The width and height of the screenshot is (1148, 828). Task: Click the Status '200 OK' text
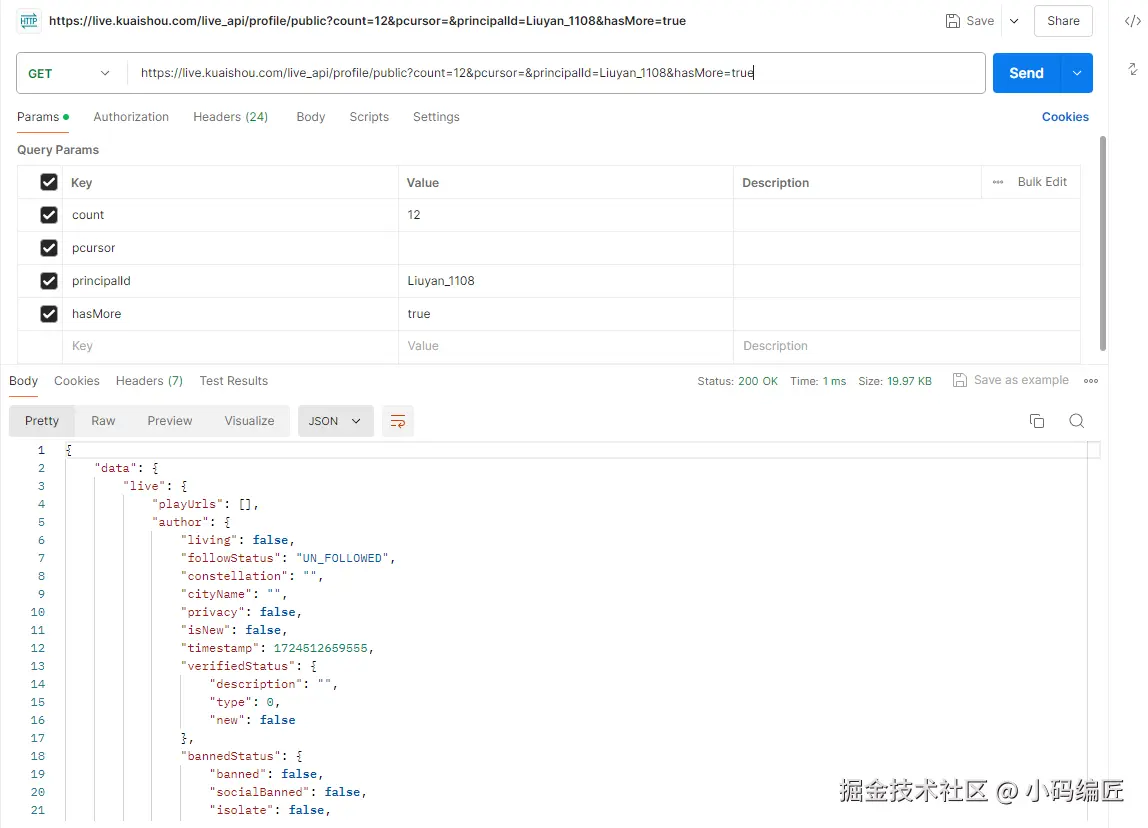[758, 381]
